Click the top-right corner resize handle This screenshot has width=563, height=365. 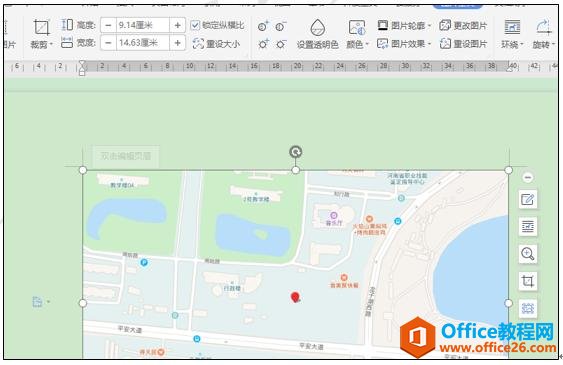point(508,170)
